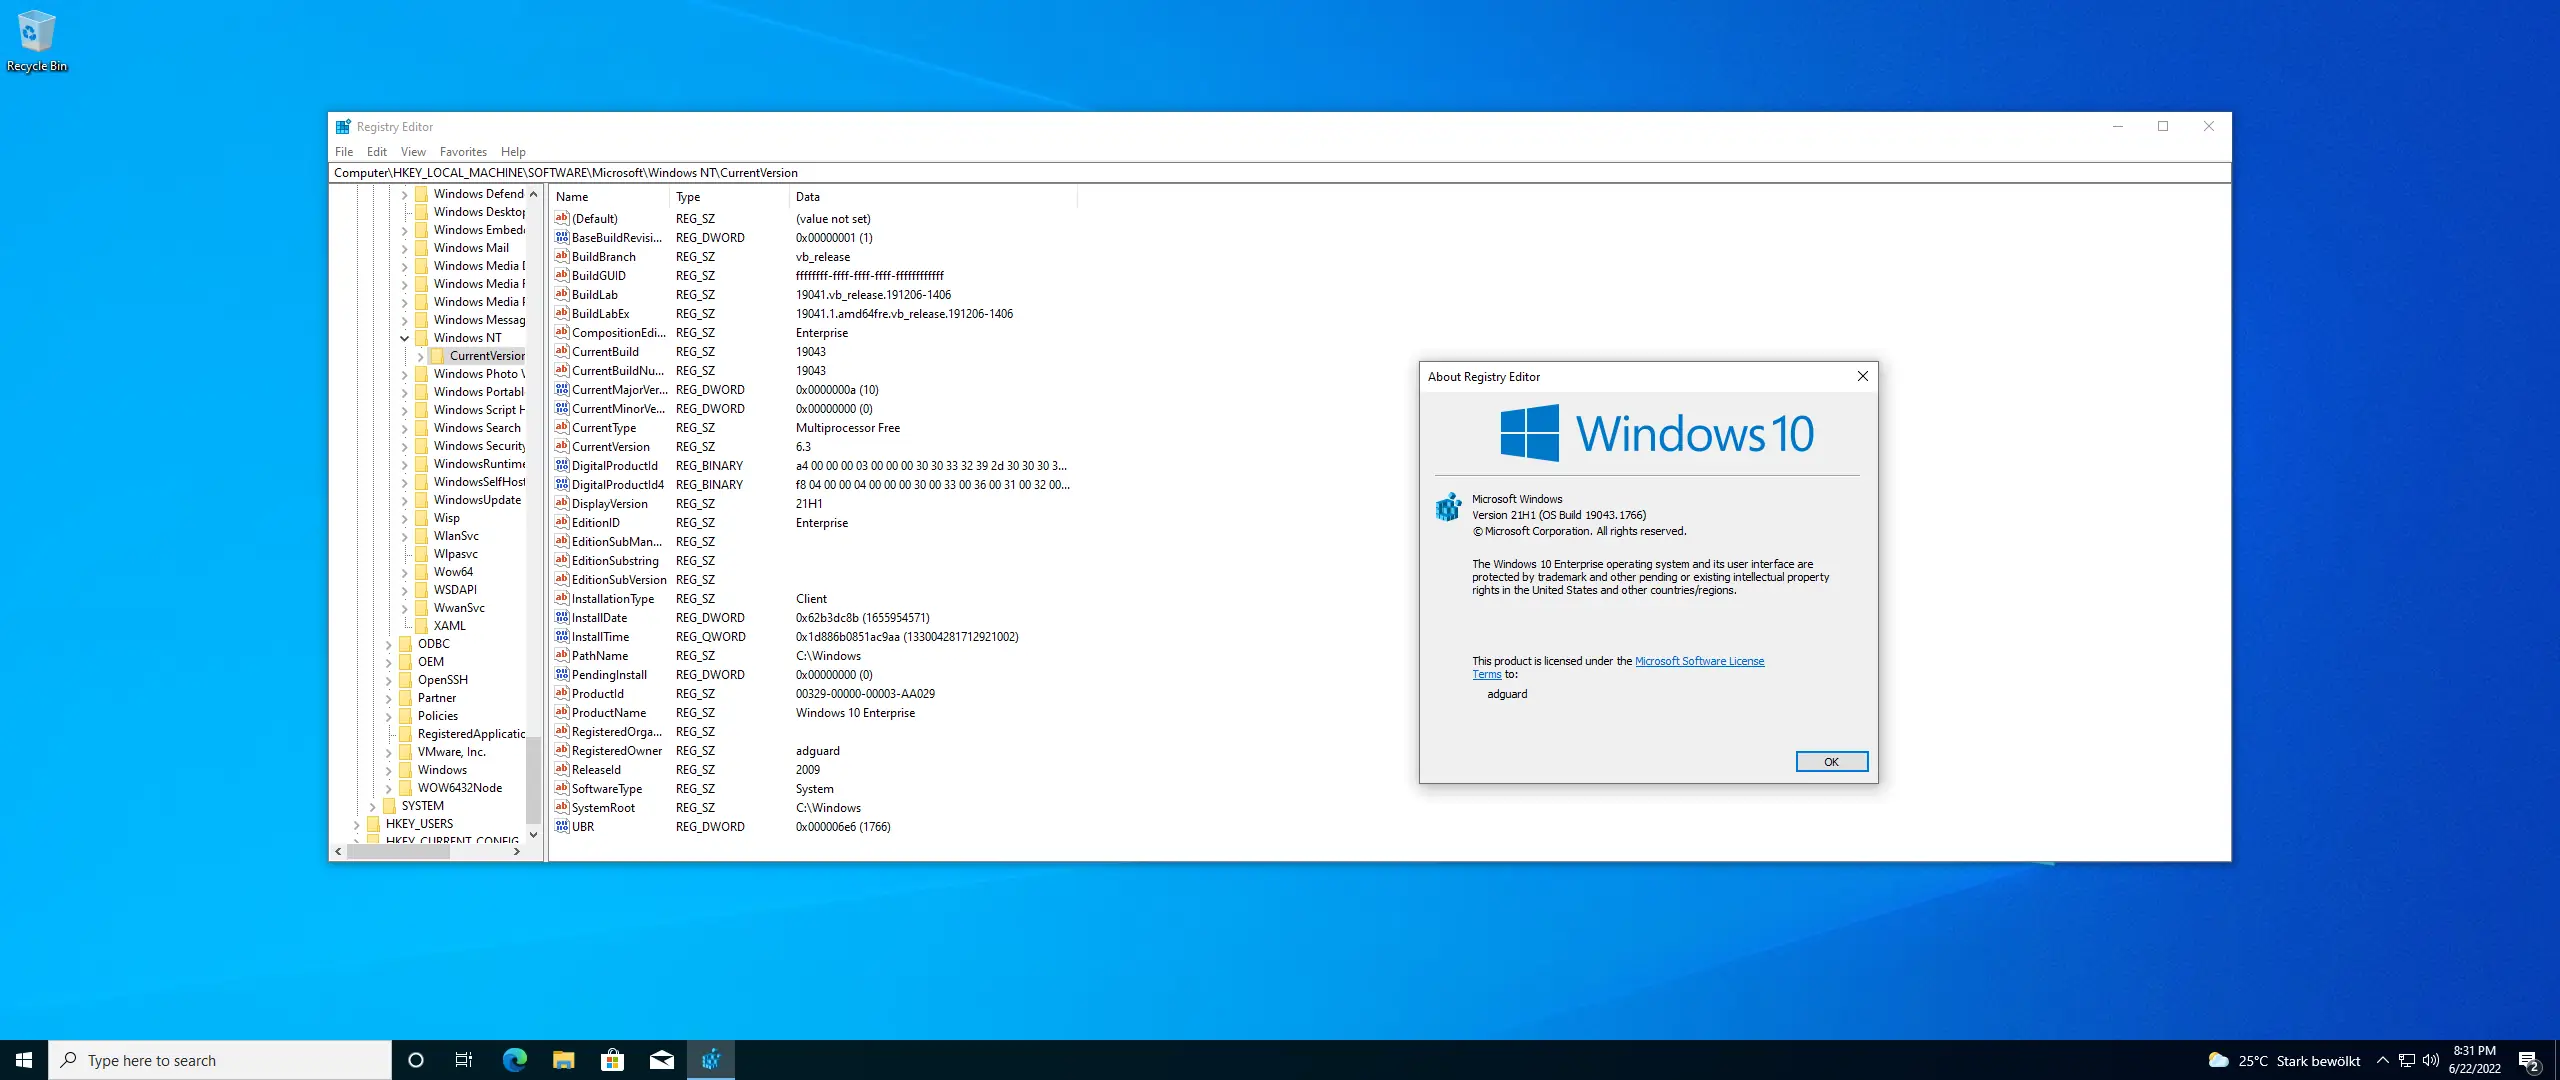Open File Explorer from the taskbar
This screenshot has height=1080, width=2560.
[x=563, y=1060]
